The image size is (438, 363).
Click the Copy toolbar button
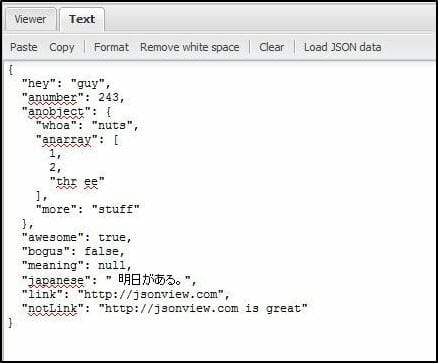tap(62, 47)
